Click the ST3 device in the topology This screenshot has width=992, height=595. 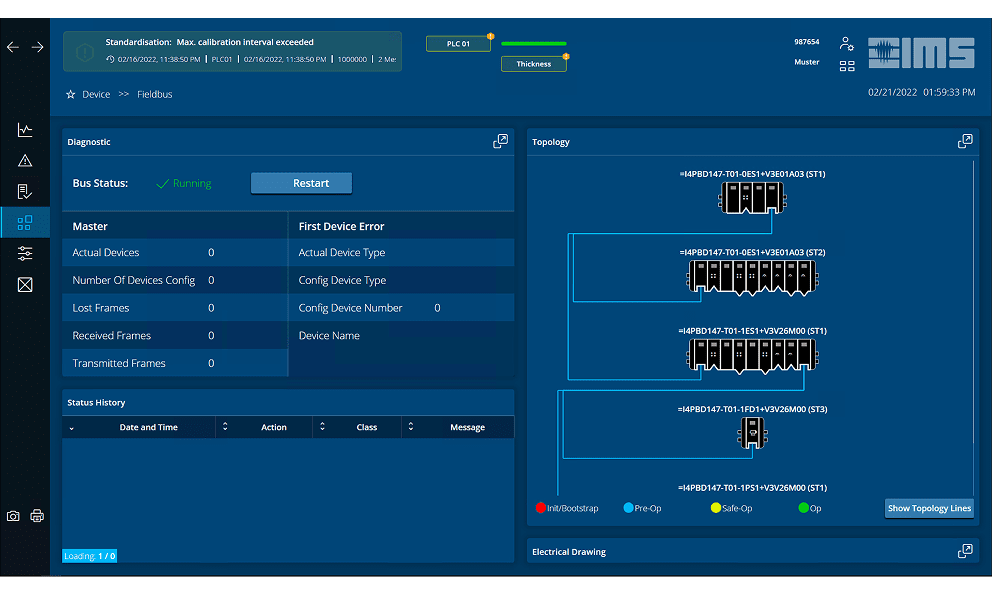[x=752, y=432]
